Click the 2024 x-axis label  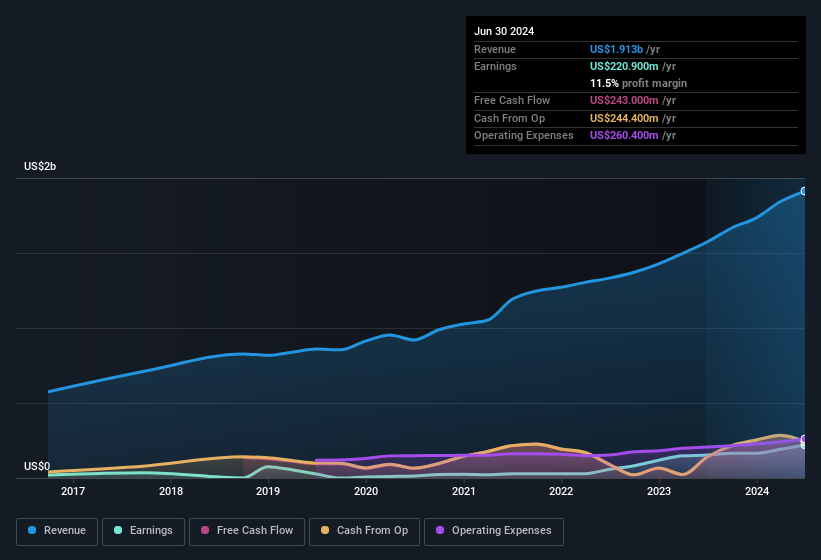coord(757,491)
